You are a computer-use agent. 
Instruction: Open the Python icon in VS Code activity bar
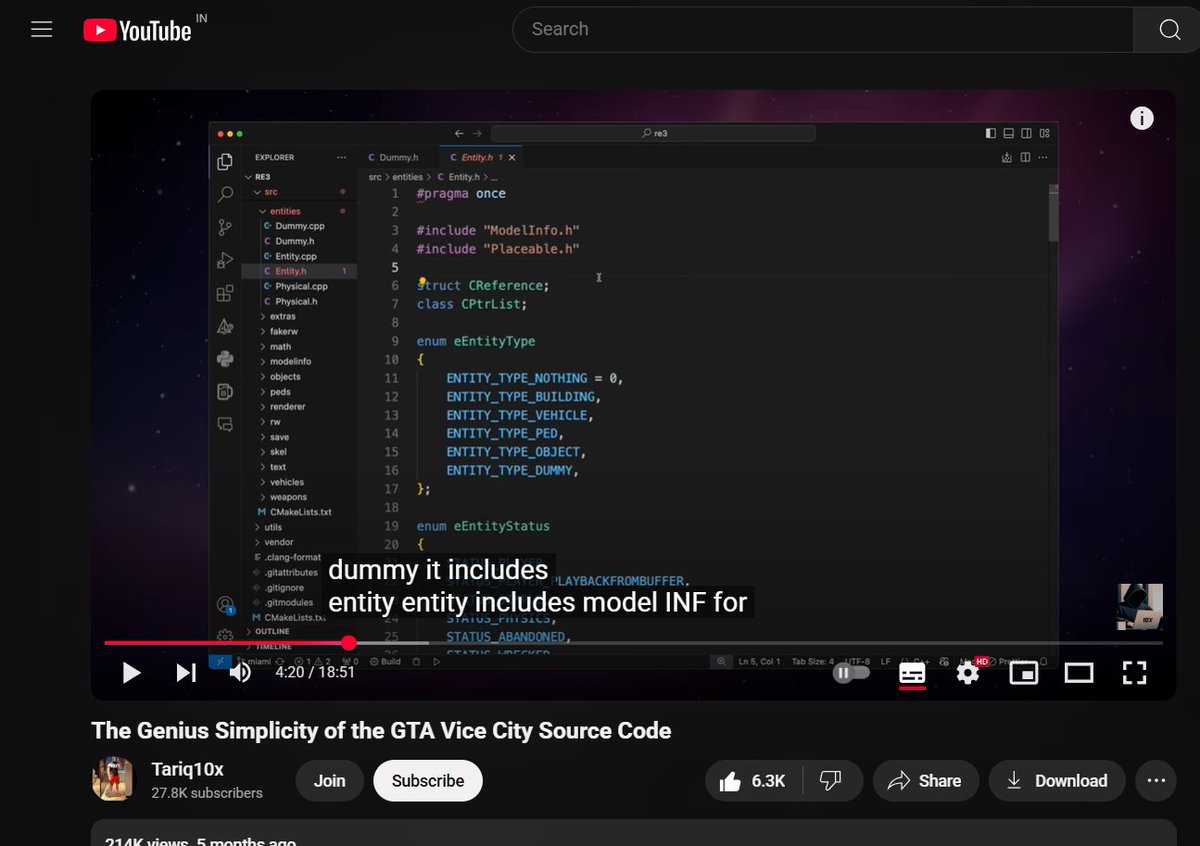tap(225, 359)
